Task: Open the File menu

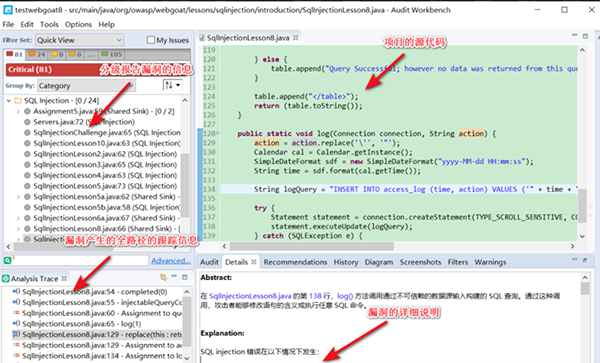Action: pos(8,24)
